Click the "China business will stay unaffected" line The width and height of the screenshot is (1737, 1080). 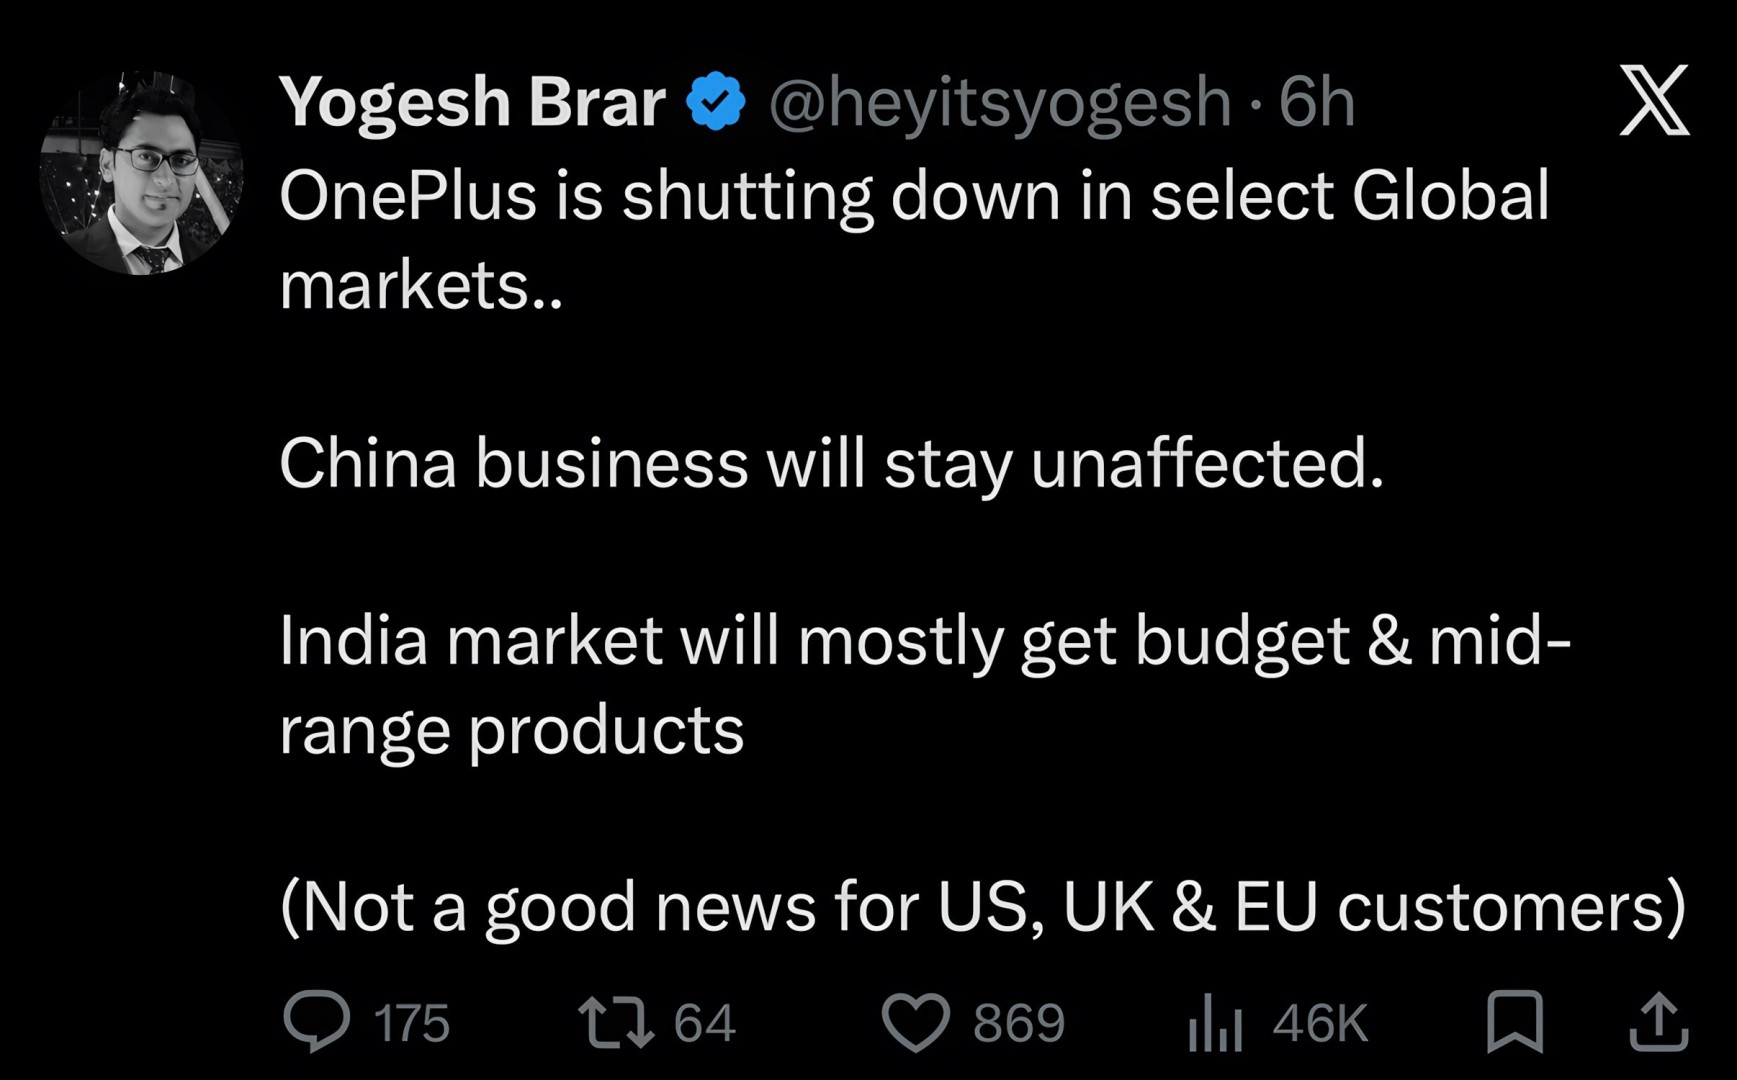coord(831,463)
